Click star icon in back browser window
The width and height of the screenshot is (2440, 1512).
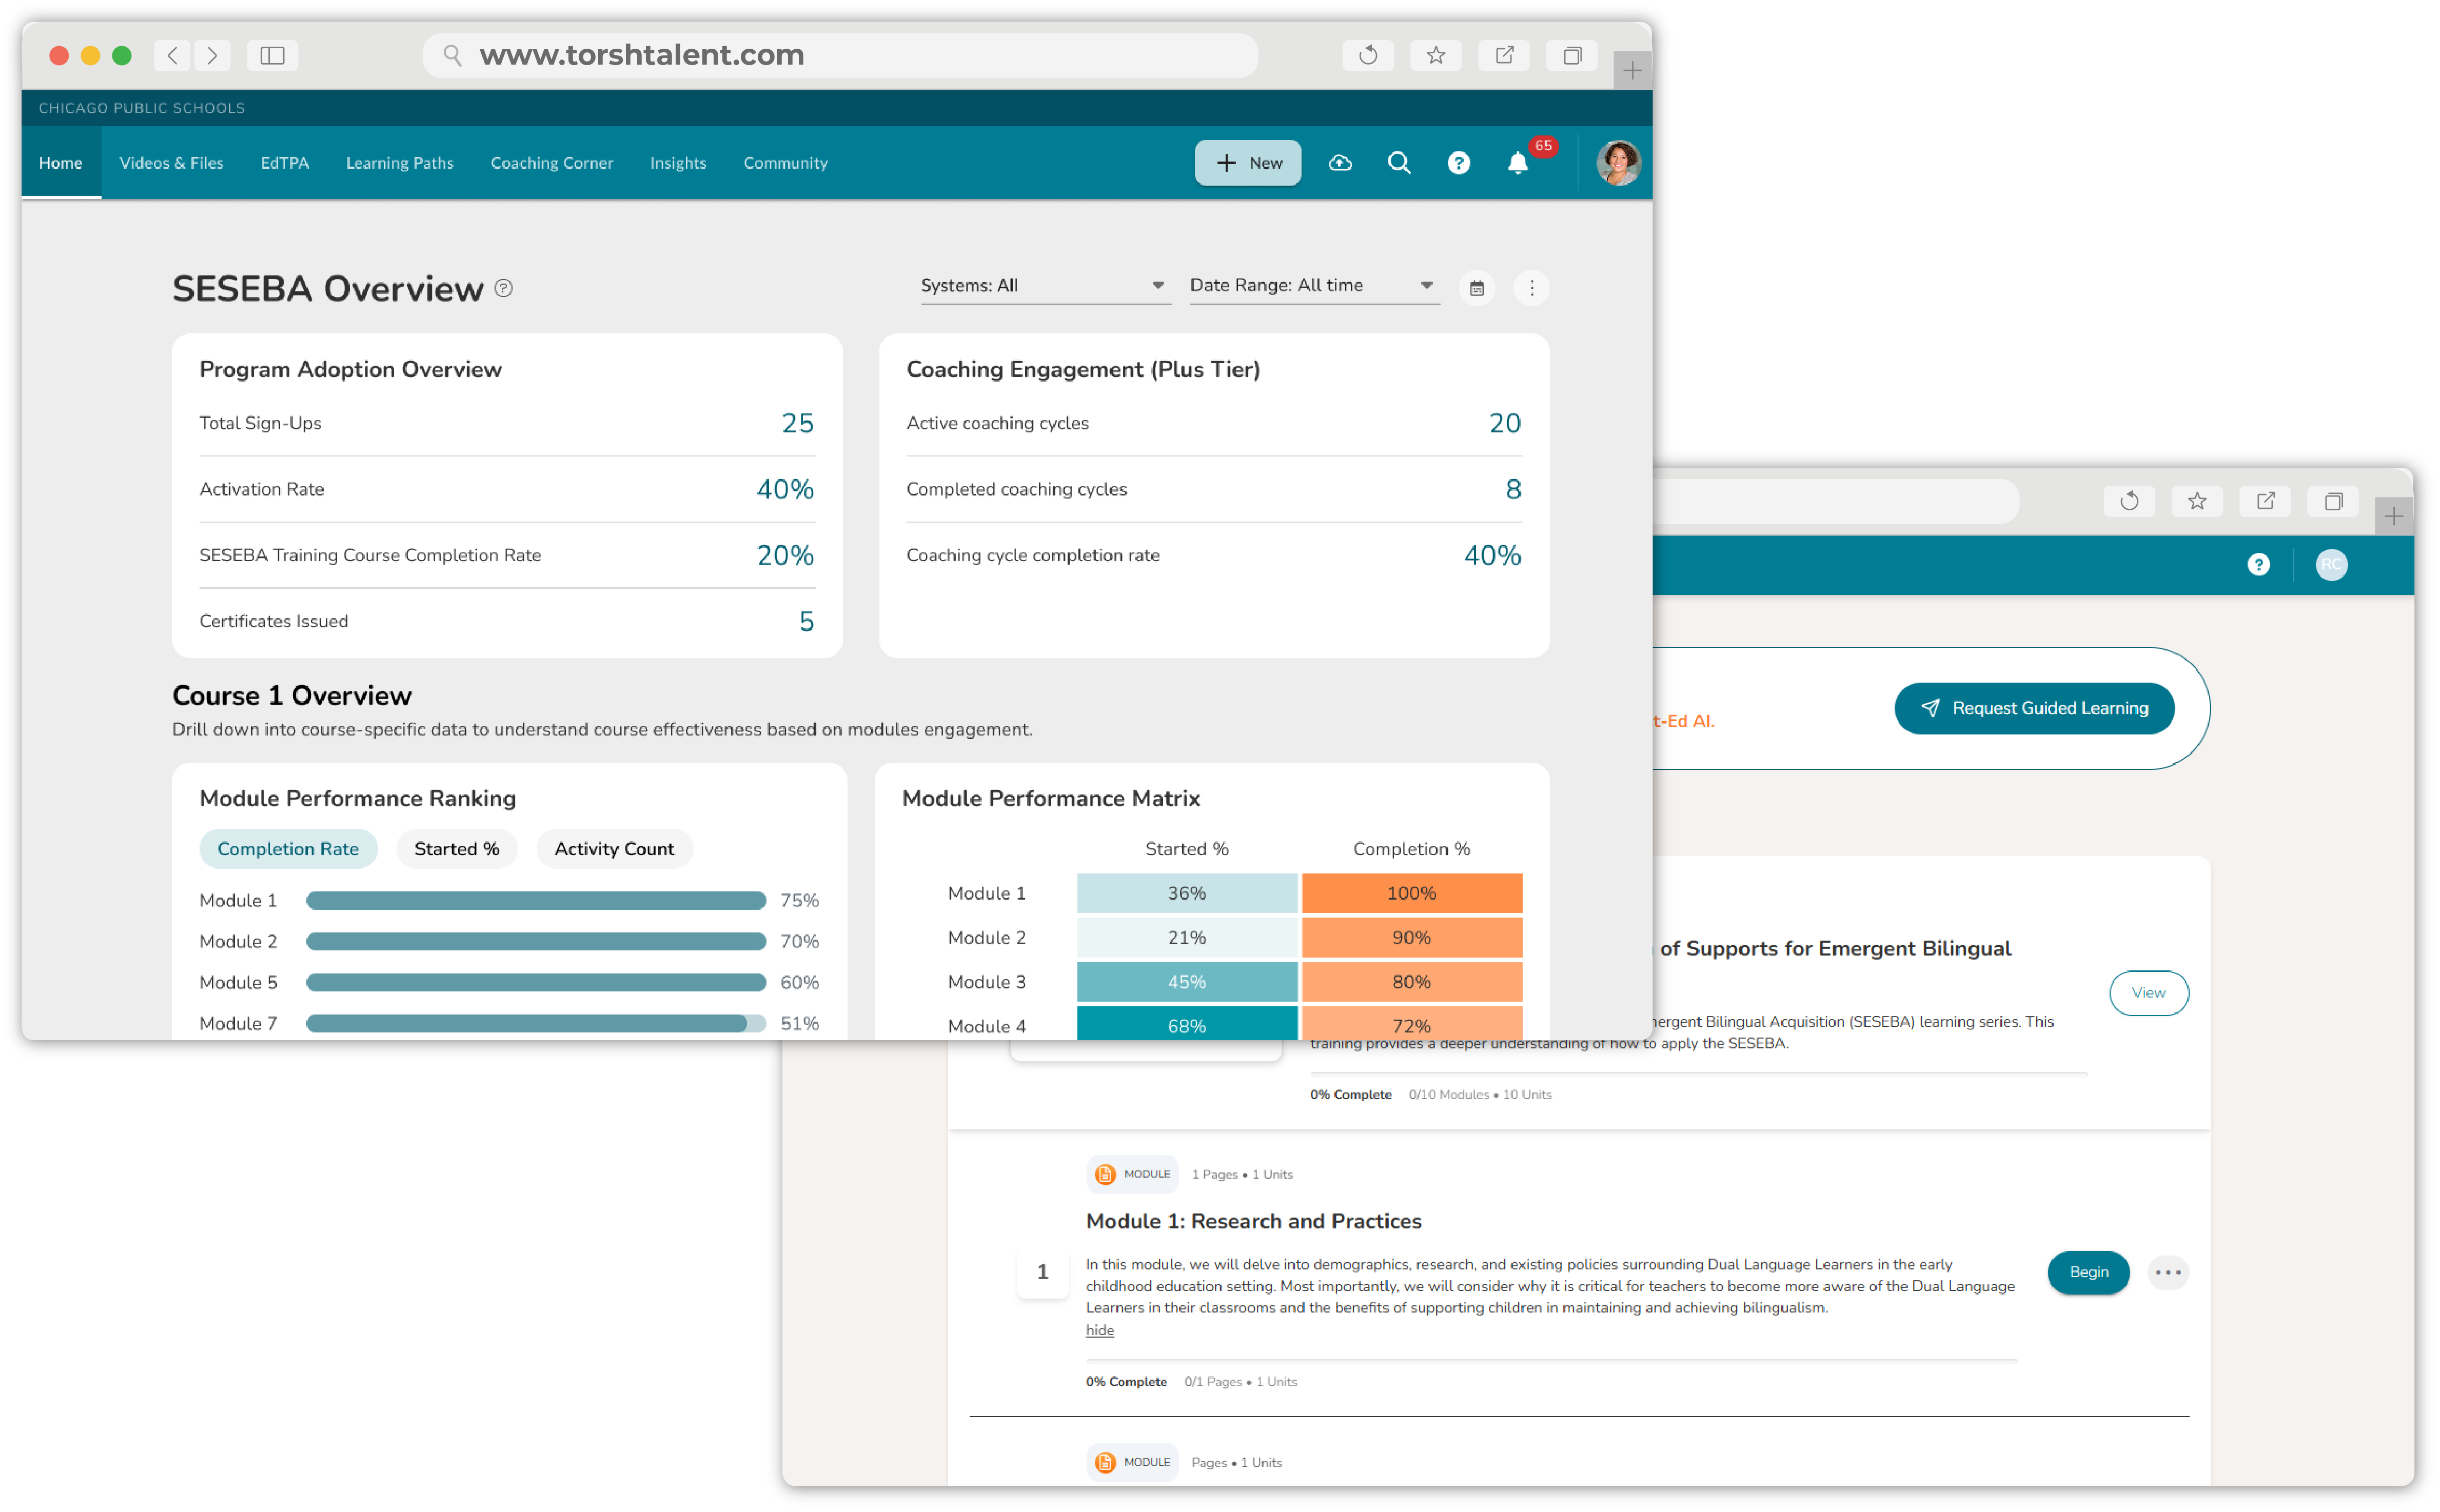(x=2197, y=501)
